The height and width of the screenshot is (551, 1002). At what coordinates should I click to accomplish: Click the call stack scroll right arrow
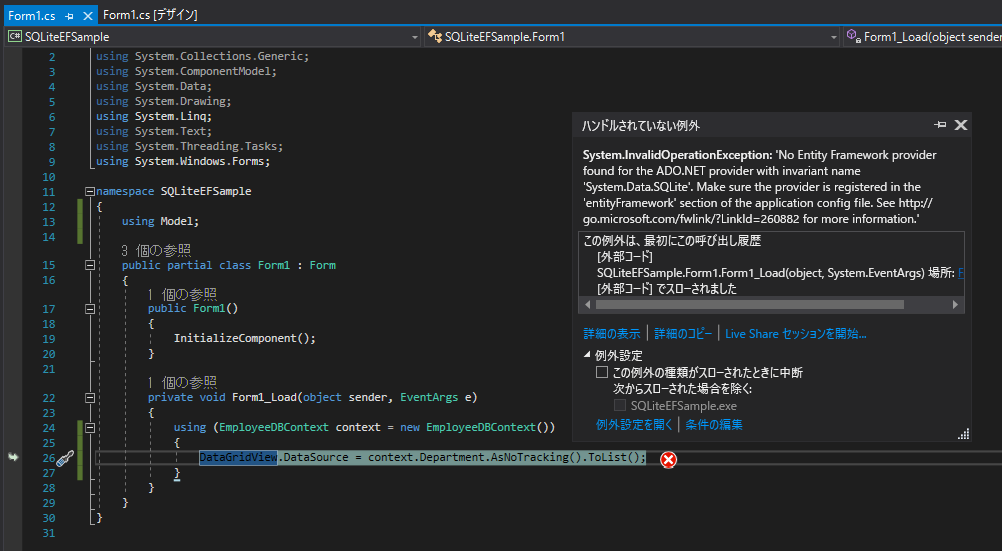tap(955, 305)
